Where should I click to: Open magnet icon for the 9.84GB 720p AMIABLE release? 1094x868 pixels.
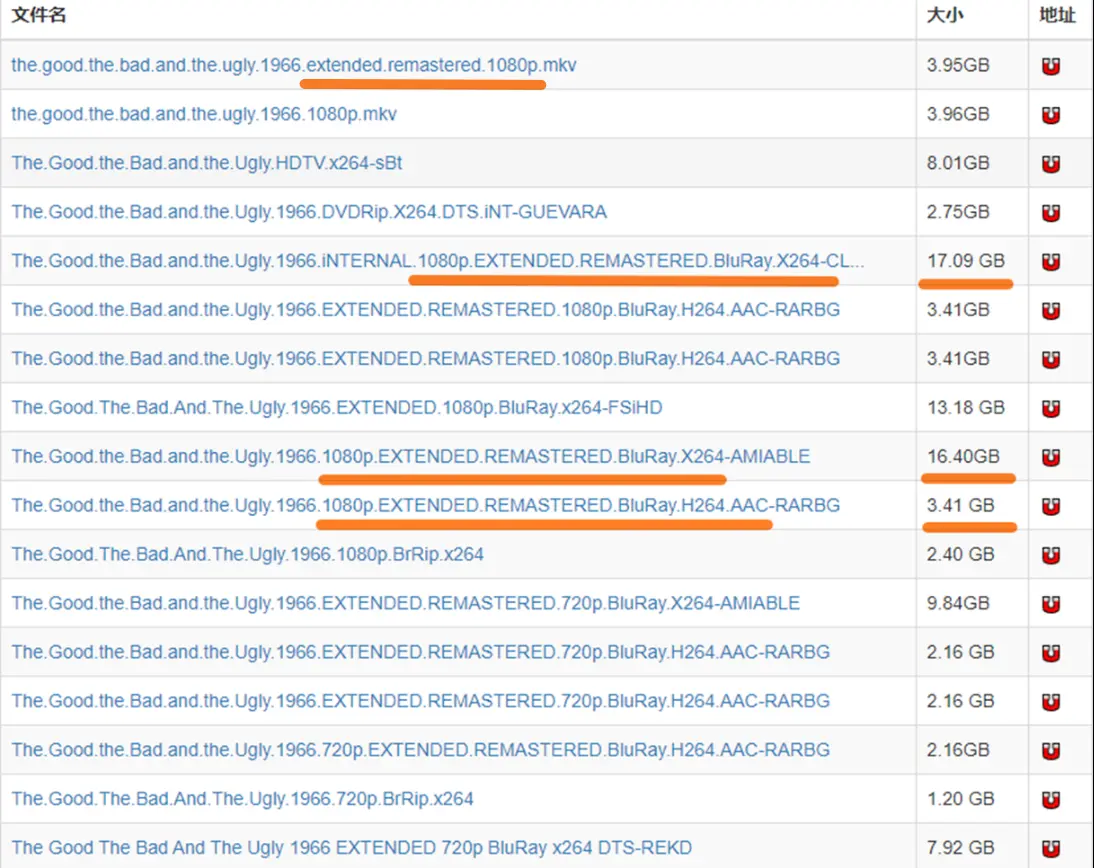(x=1051, y=604)
